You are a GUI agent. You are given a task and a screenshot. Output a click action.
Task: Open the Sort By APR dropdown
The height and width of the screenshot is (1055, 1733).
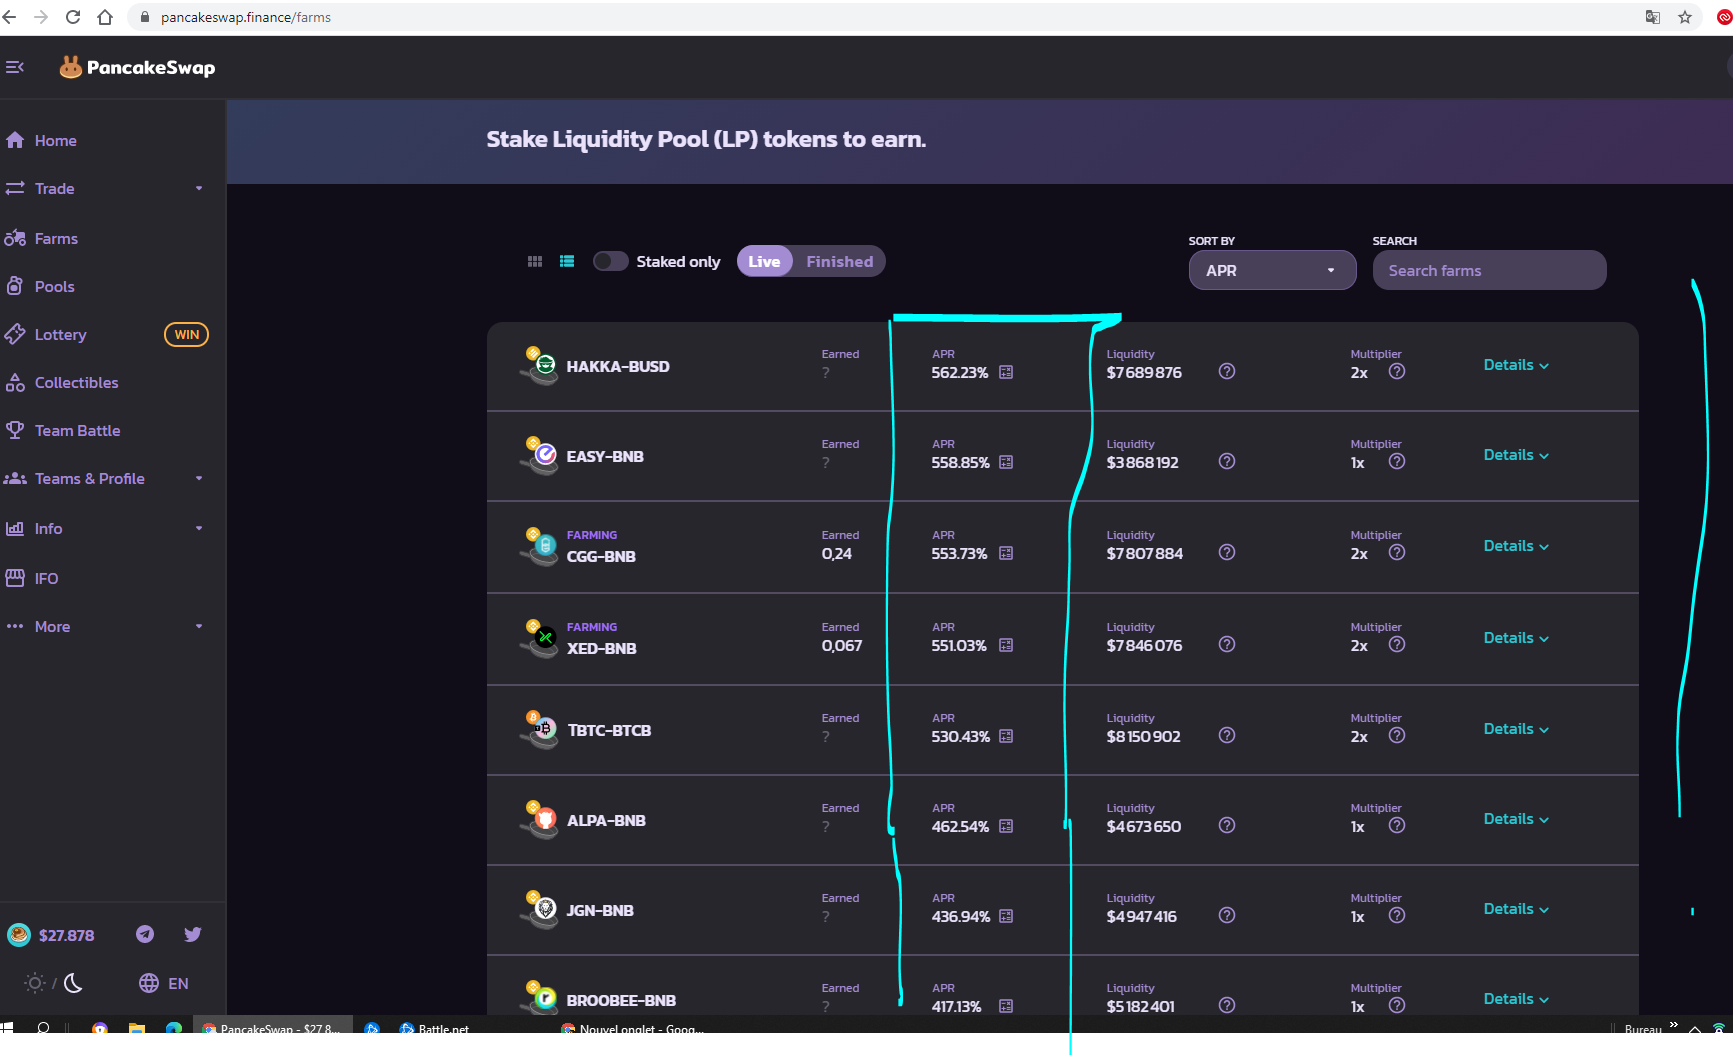(x=1272, y=270)
